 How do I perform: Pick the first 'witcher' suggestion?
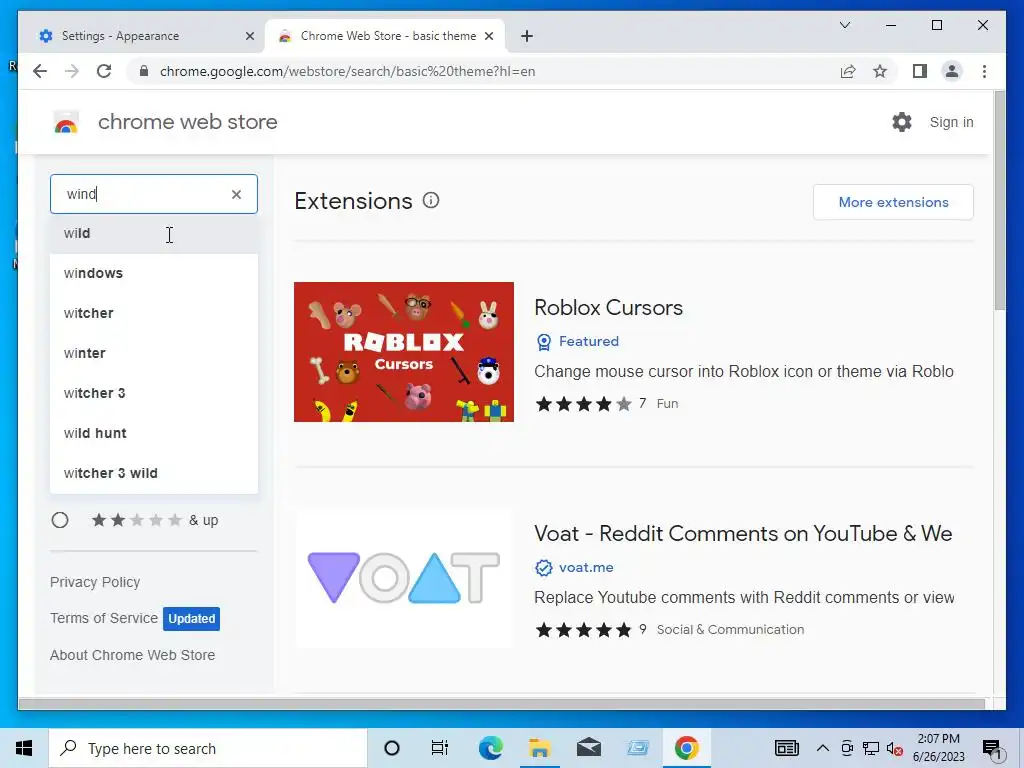[154, 313]
